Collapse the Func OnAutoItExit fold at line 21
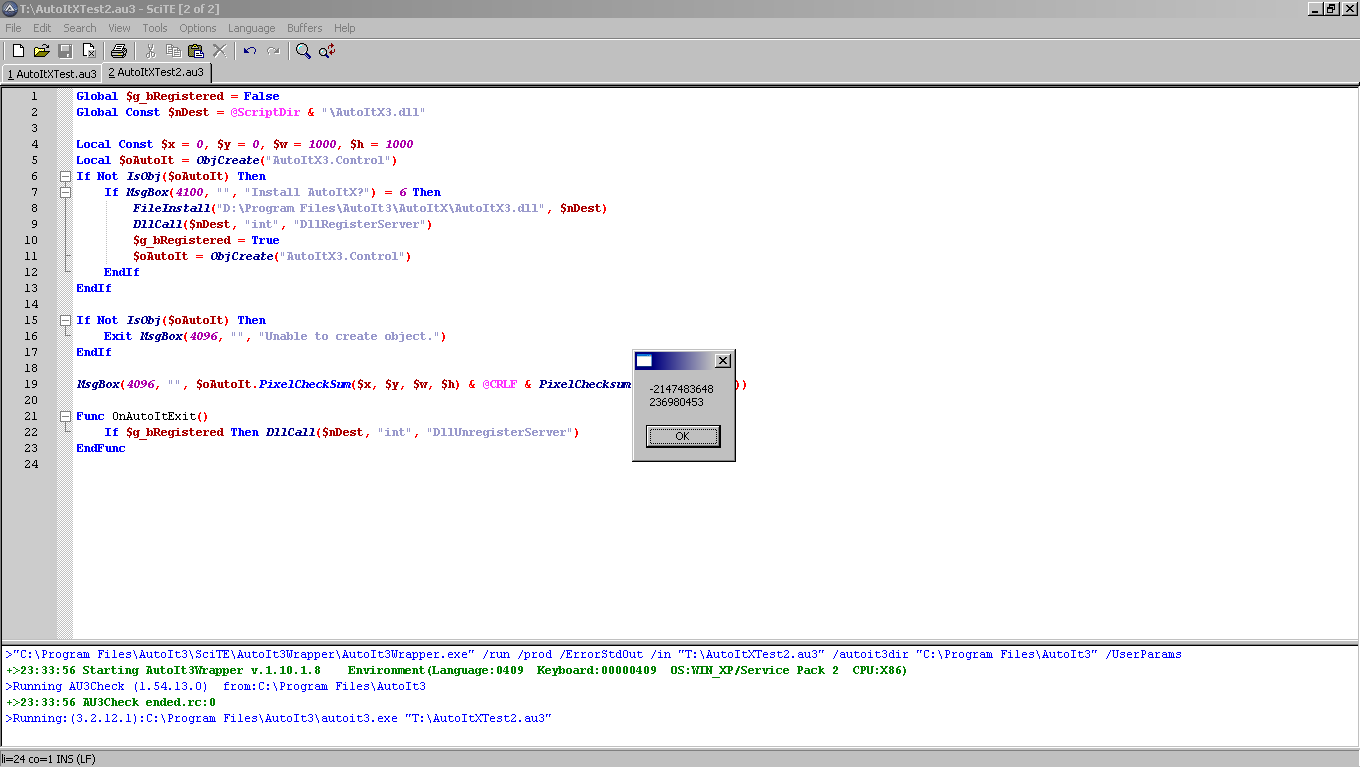Image resolution: width=1360 pixels, height=768 pixels. point(65,416)
